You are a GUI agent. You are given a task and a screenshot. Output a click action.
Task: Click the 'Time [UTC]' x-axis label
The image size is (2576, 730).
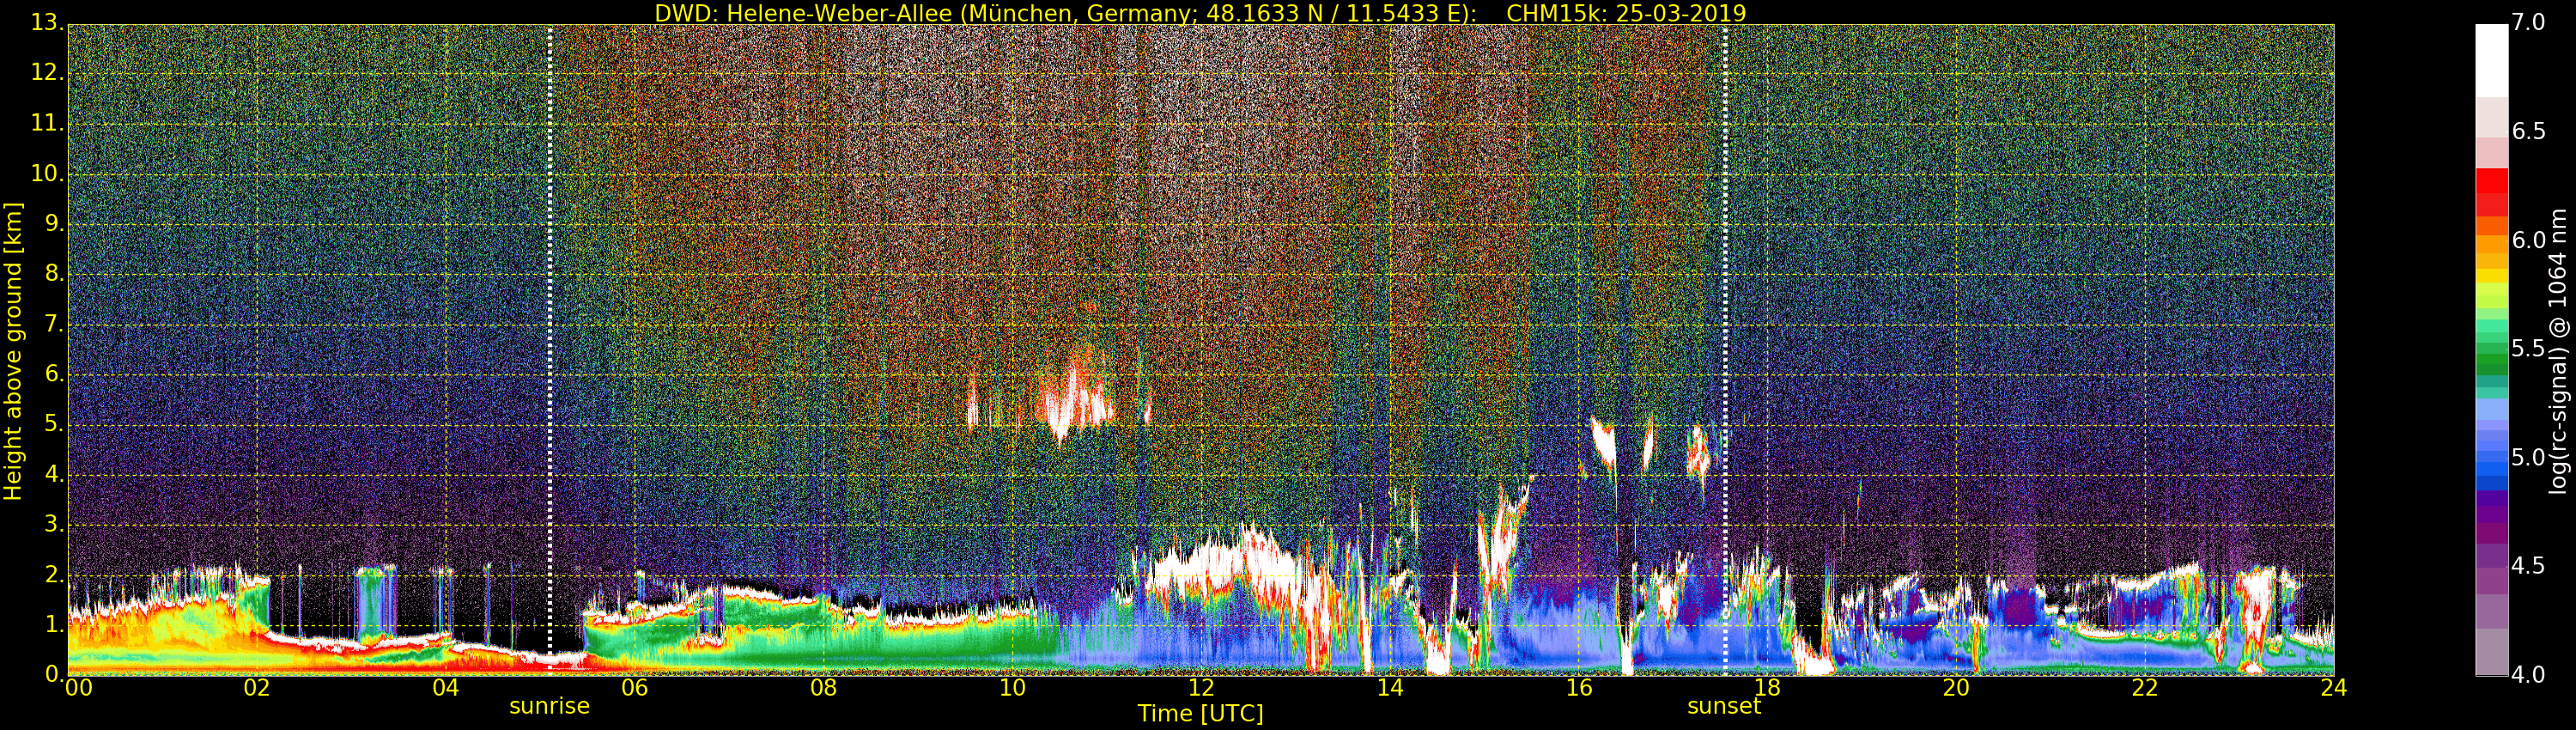pos(1200,713)
